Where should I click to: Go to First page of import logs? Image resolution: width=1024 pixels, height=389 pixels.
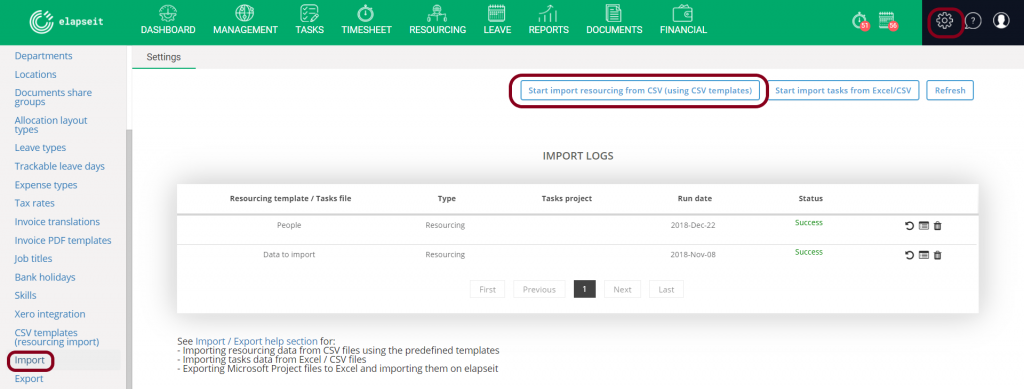coord(488,289)
